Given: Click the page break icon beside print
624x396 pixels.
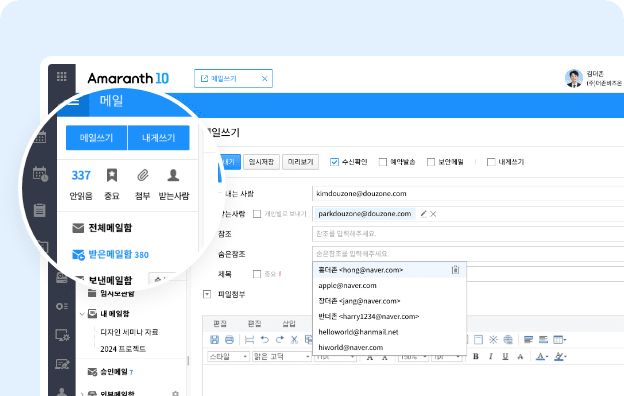Looking at the screenshot, I should pyautogui.click(x=249, y=339).
